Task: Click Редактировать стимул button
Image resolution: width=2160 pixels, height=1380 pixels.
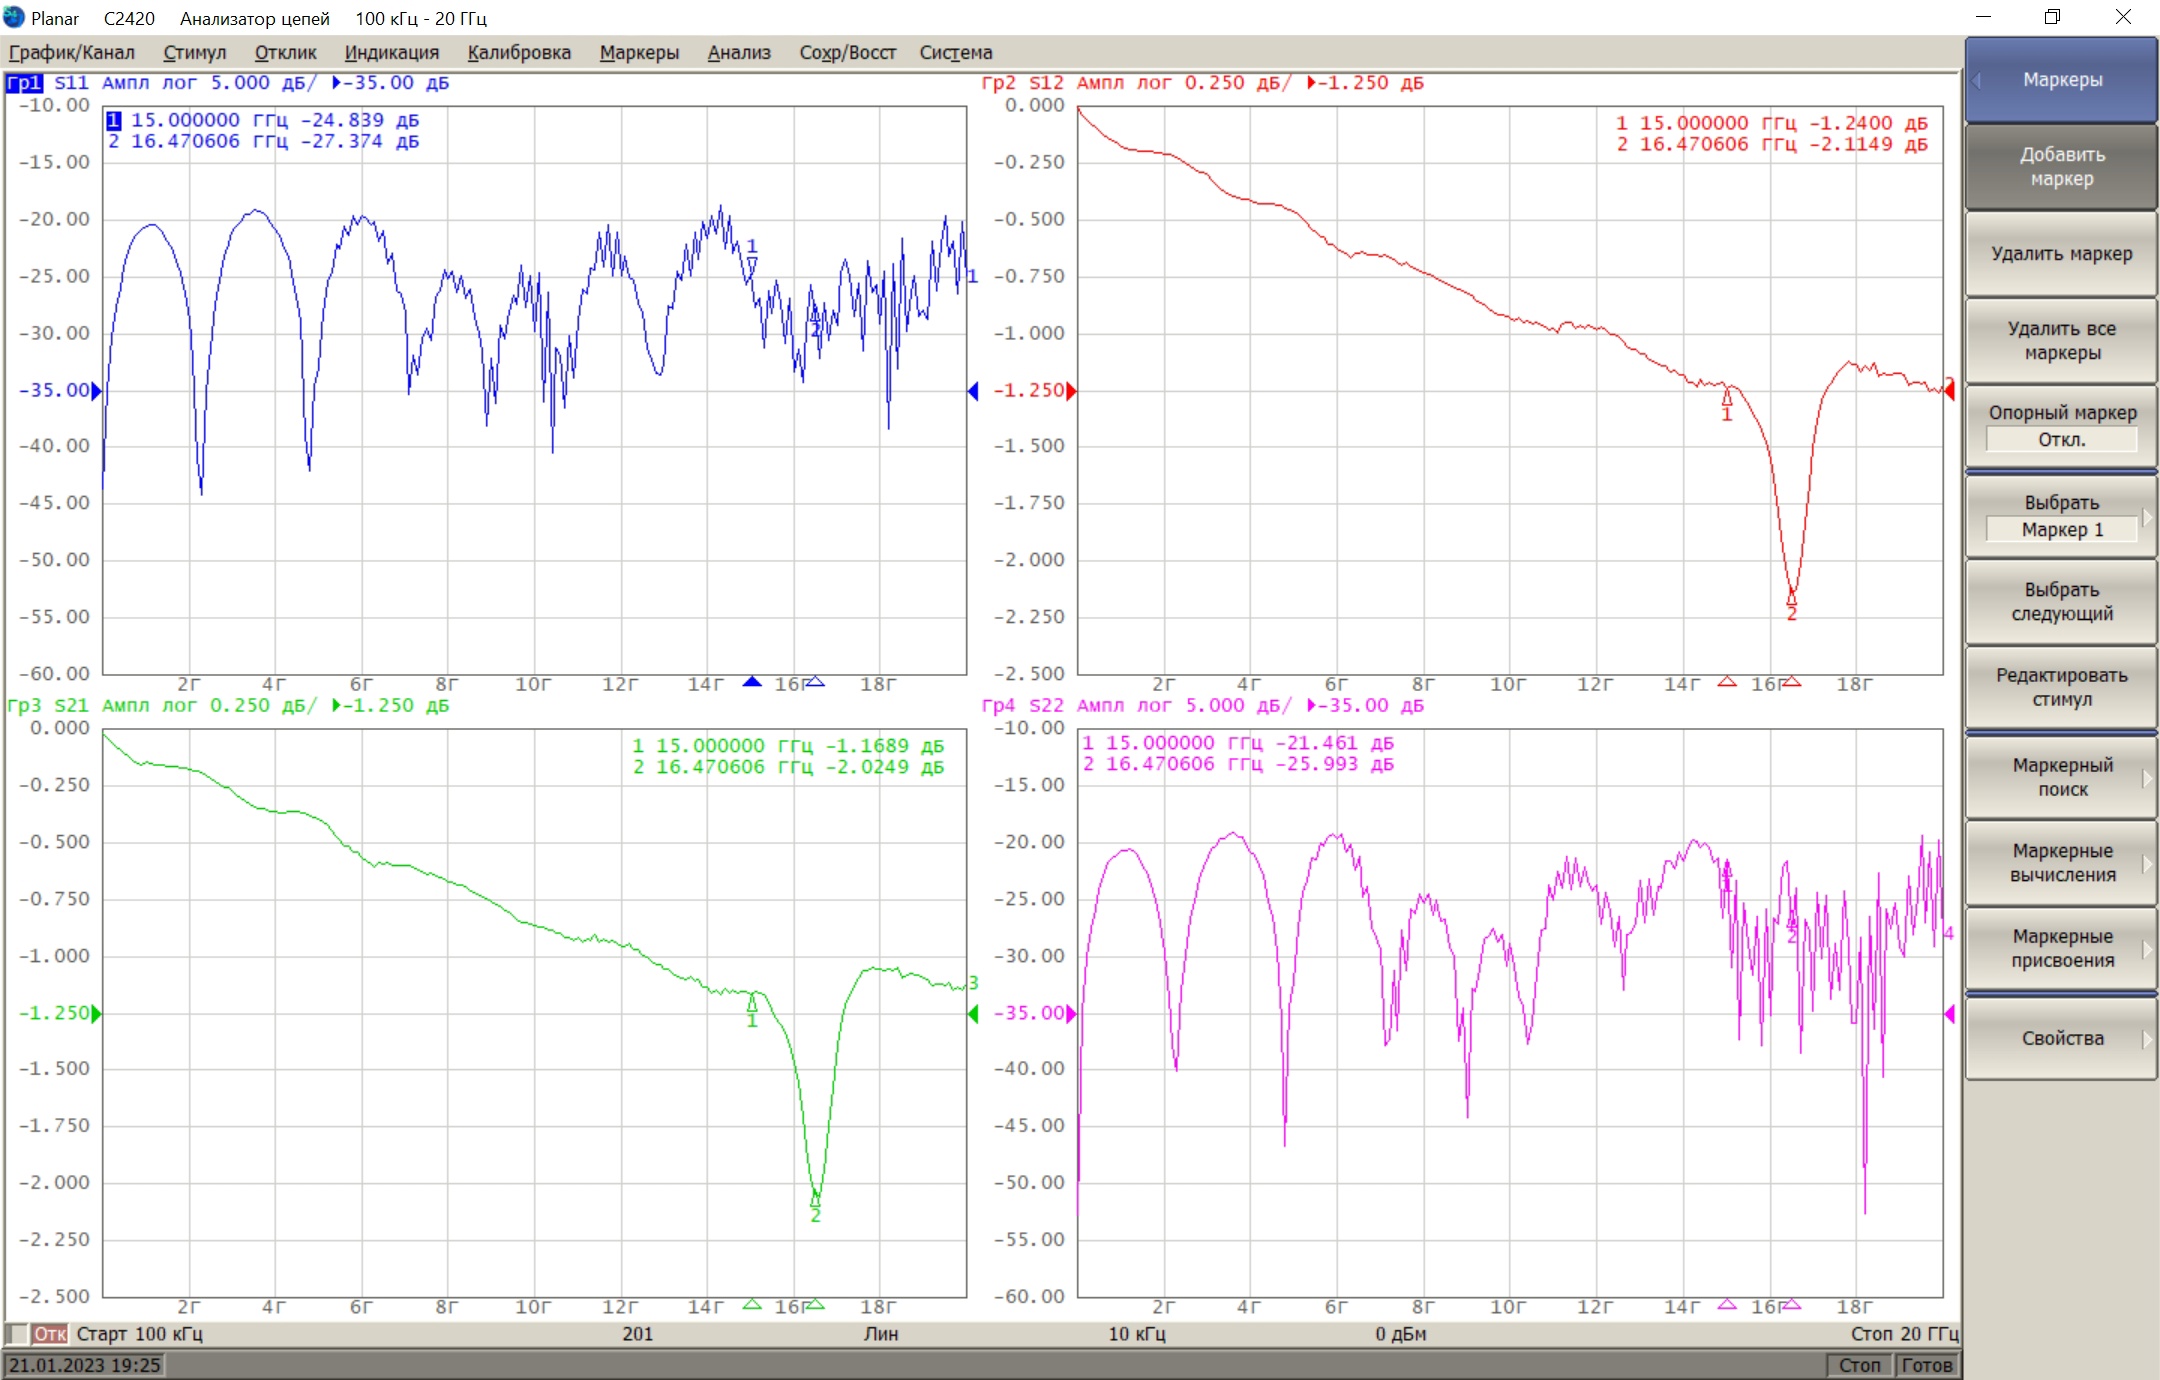Action: point(2061,688)
